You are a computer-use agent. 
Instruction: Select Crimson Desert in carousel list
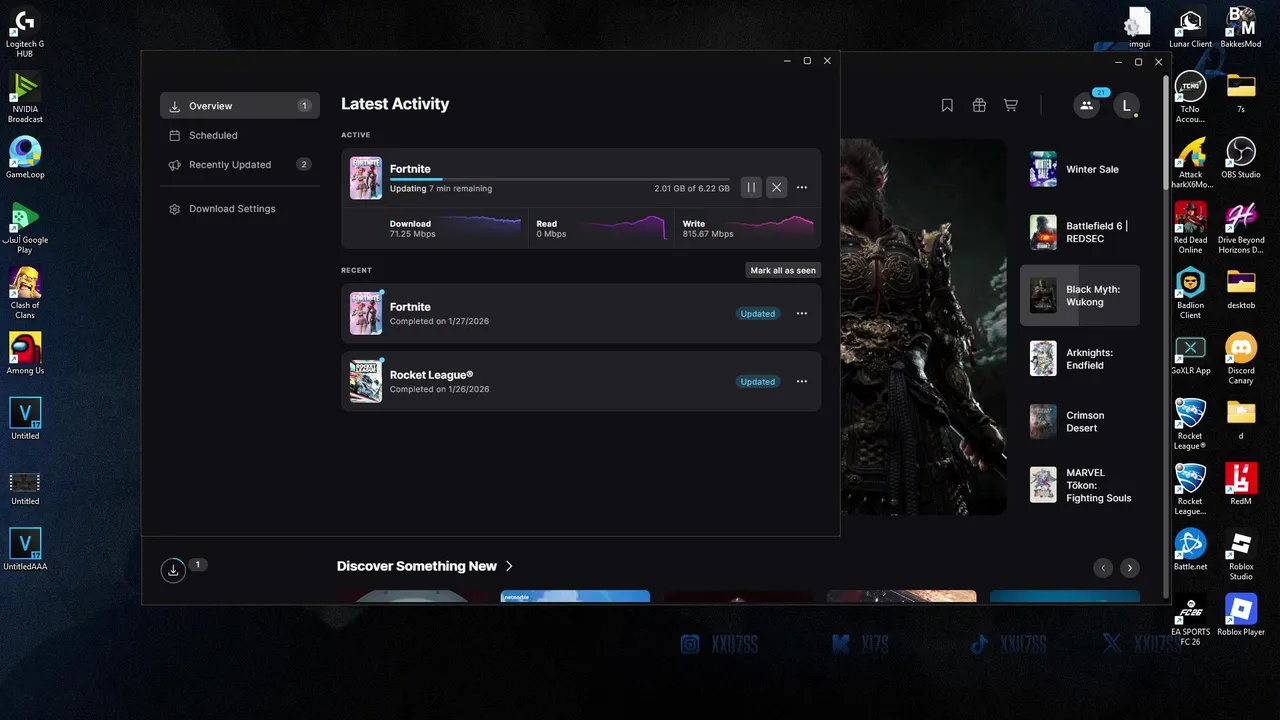[1080, 422]
